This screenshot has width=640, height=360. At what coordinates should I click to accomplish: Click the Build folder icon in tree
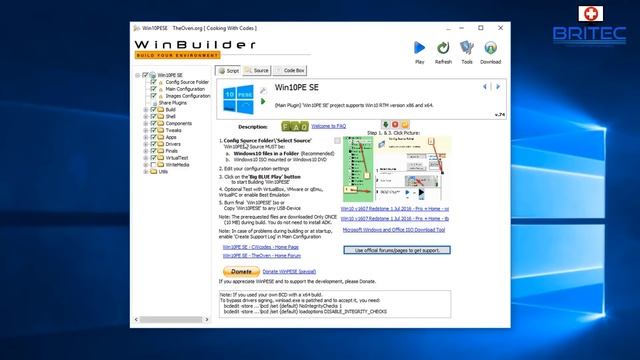tap(161, 109)
